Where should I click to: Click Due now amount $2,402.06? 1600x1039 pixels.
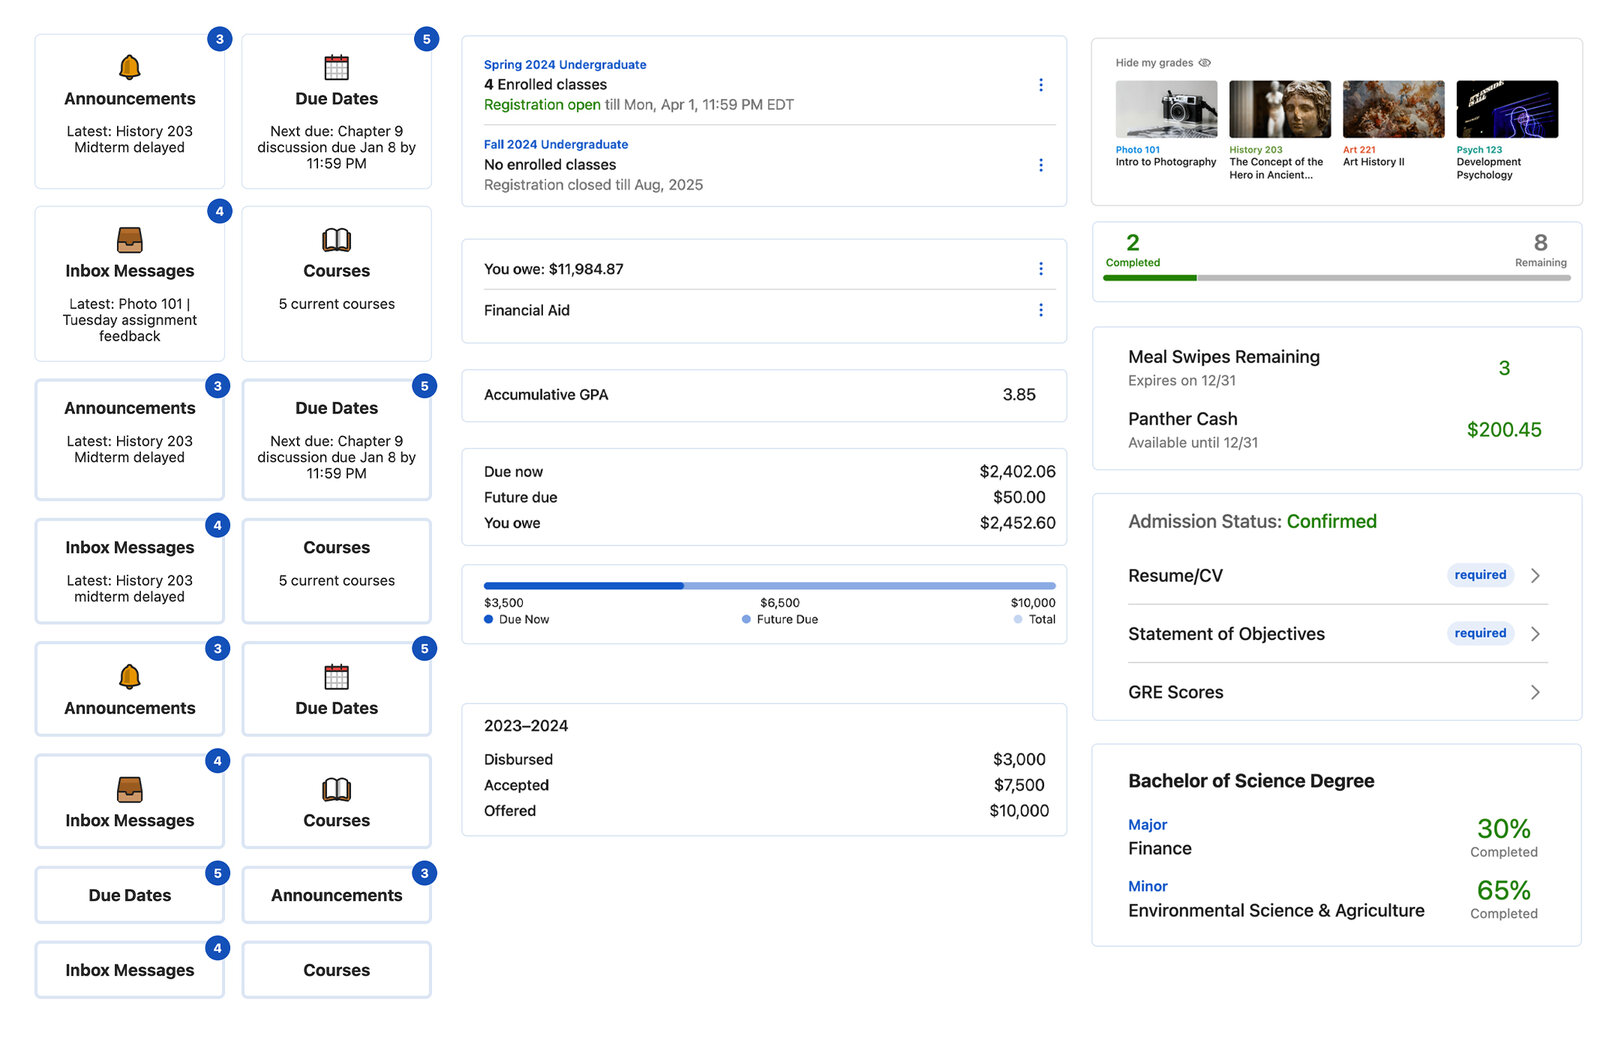click(1017, 472)
